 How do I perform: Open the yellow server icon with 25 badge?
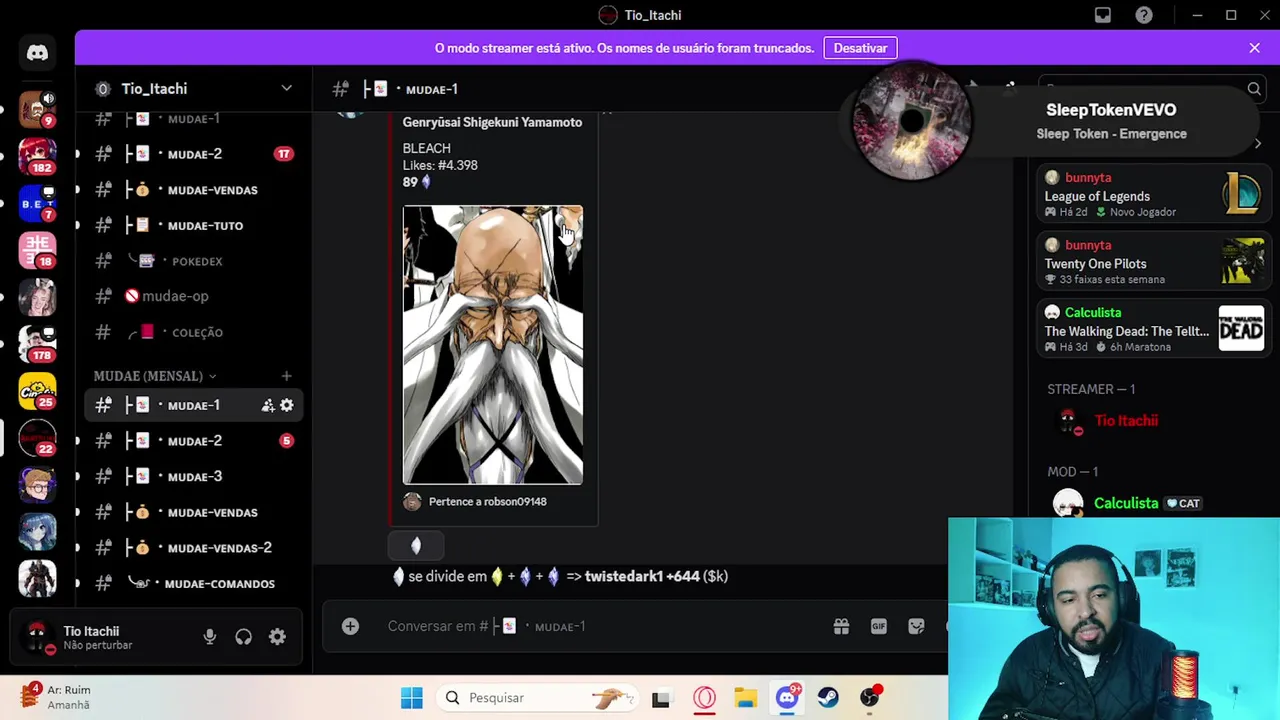pos(37,390)
